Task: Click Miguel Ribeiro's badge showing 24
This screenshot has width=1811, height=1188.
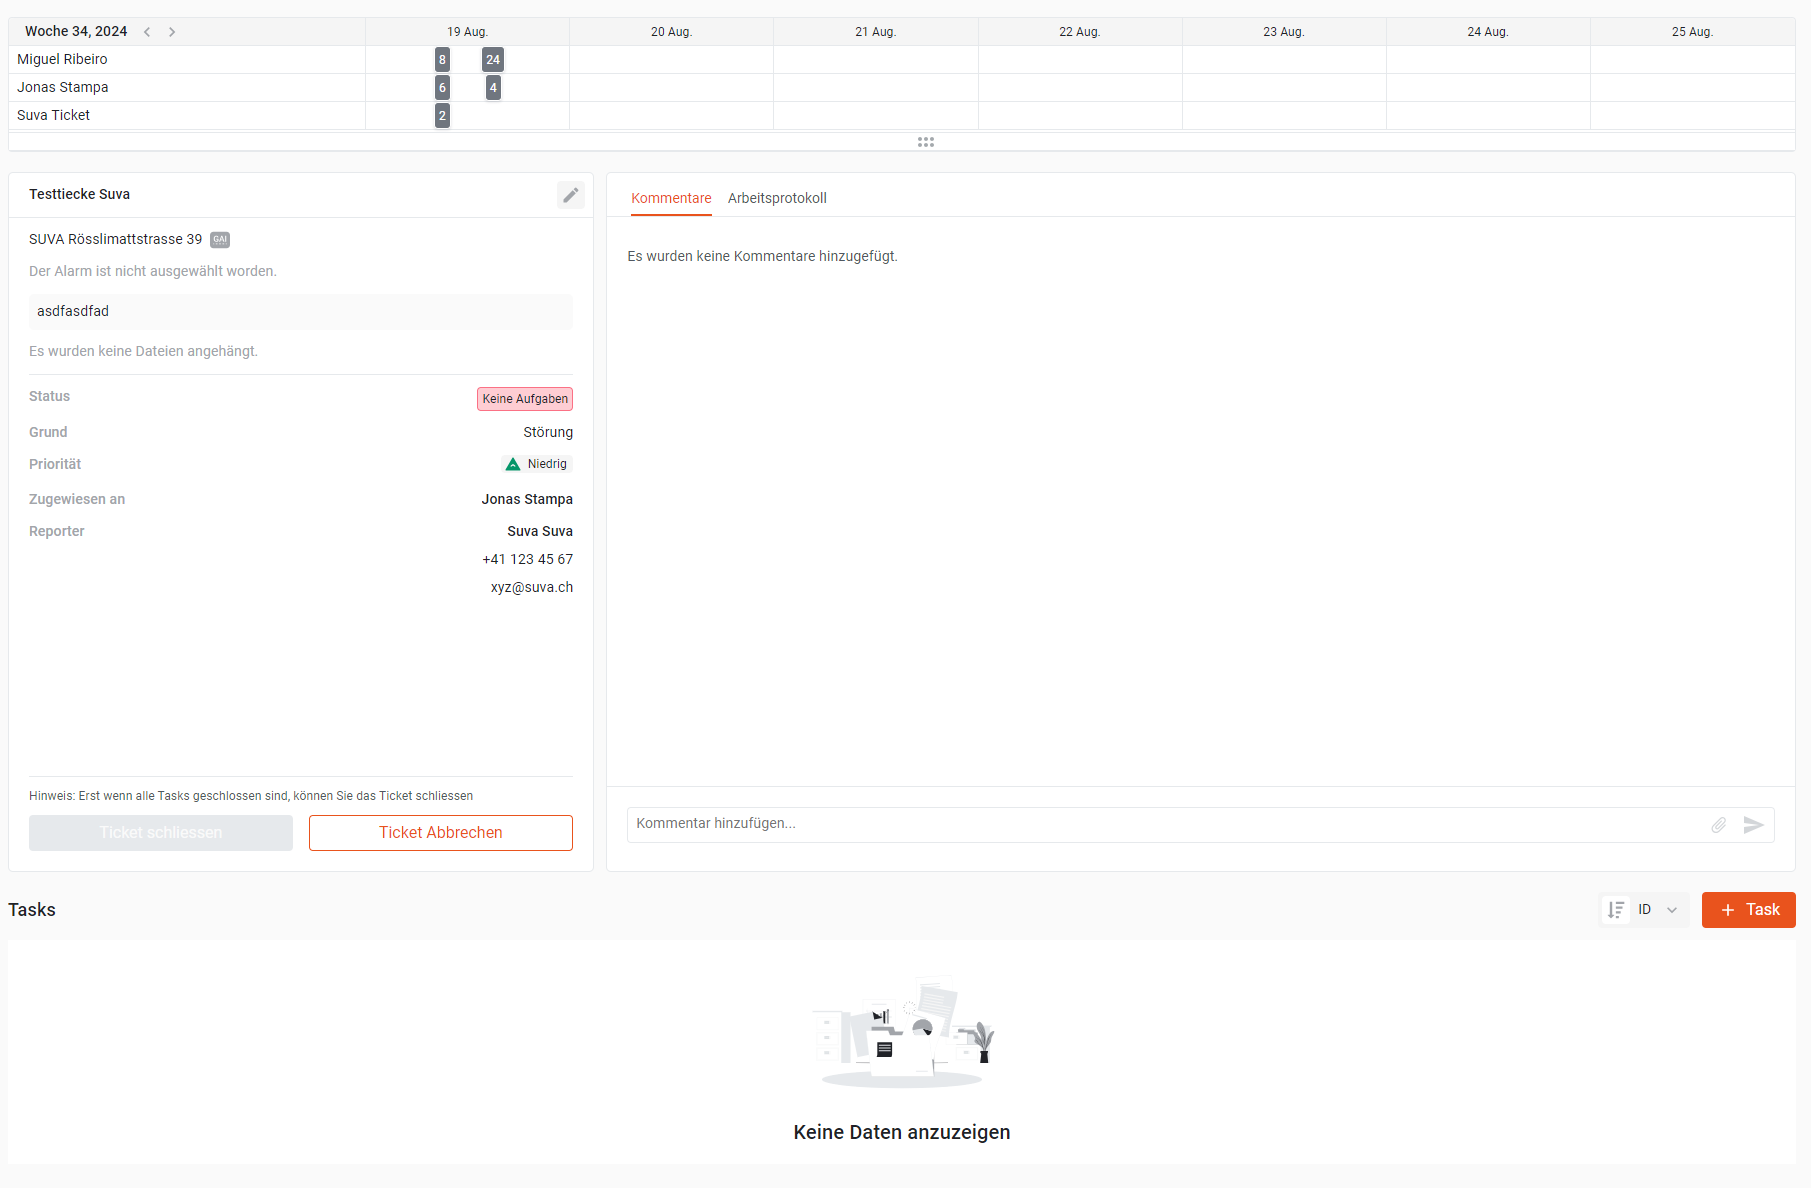Action: [x=493, y=60]
